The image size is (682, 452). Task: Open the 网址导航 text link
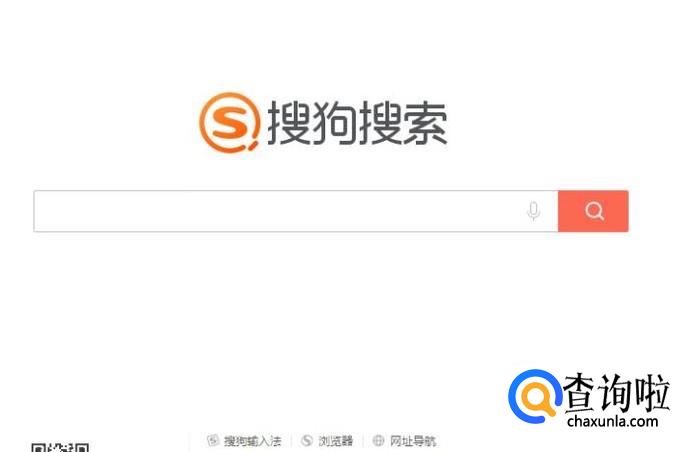tap(413, 441)
